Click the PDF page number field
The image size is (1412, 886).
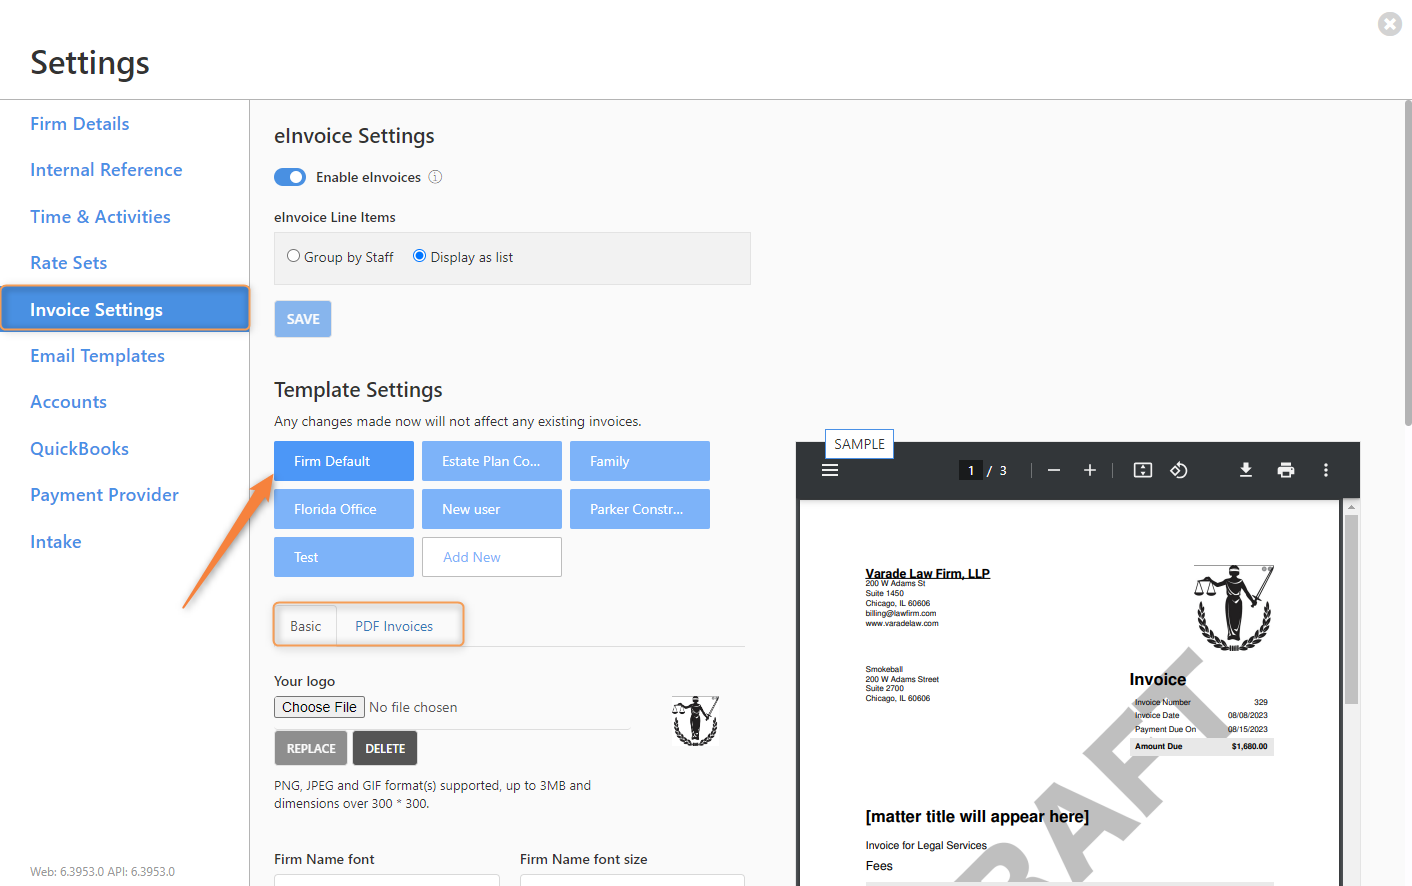970,470
